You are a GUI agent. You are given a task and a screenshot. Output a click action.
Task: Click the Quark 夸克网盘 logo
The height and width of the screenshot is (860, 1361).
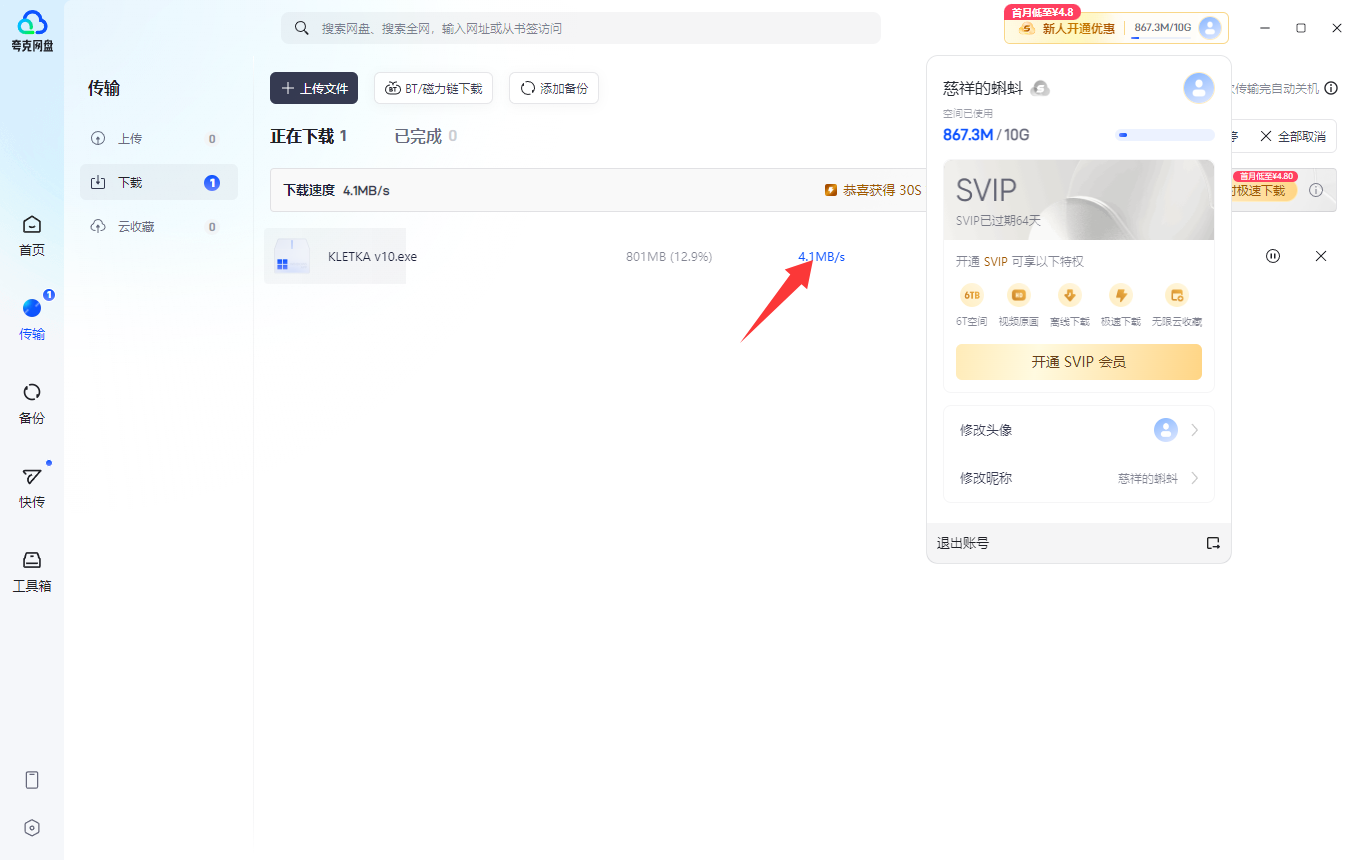31,29
